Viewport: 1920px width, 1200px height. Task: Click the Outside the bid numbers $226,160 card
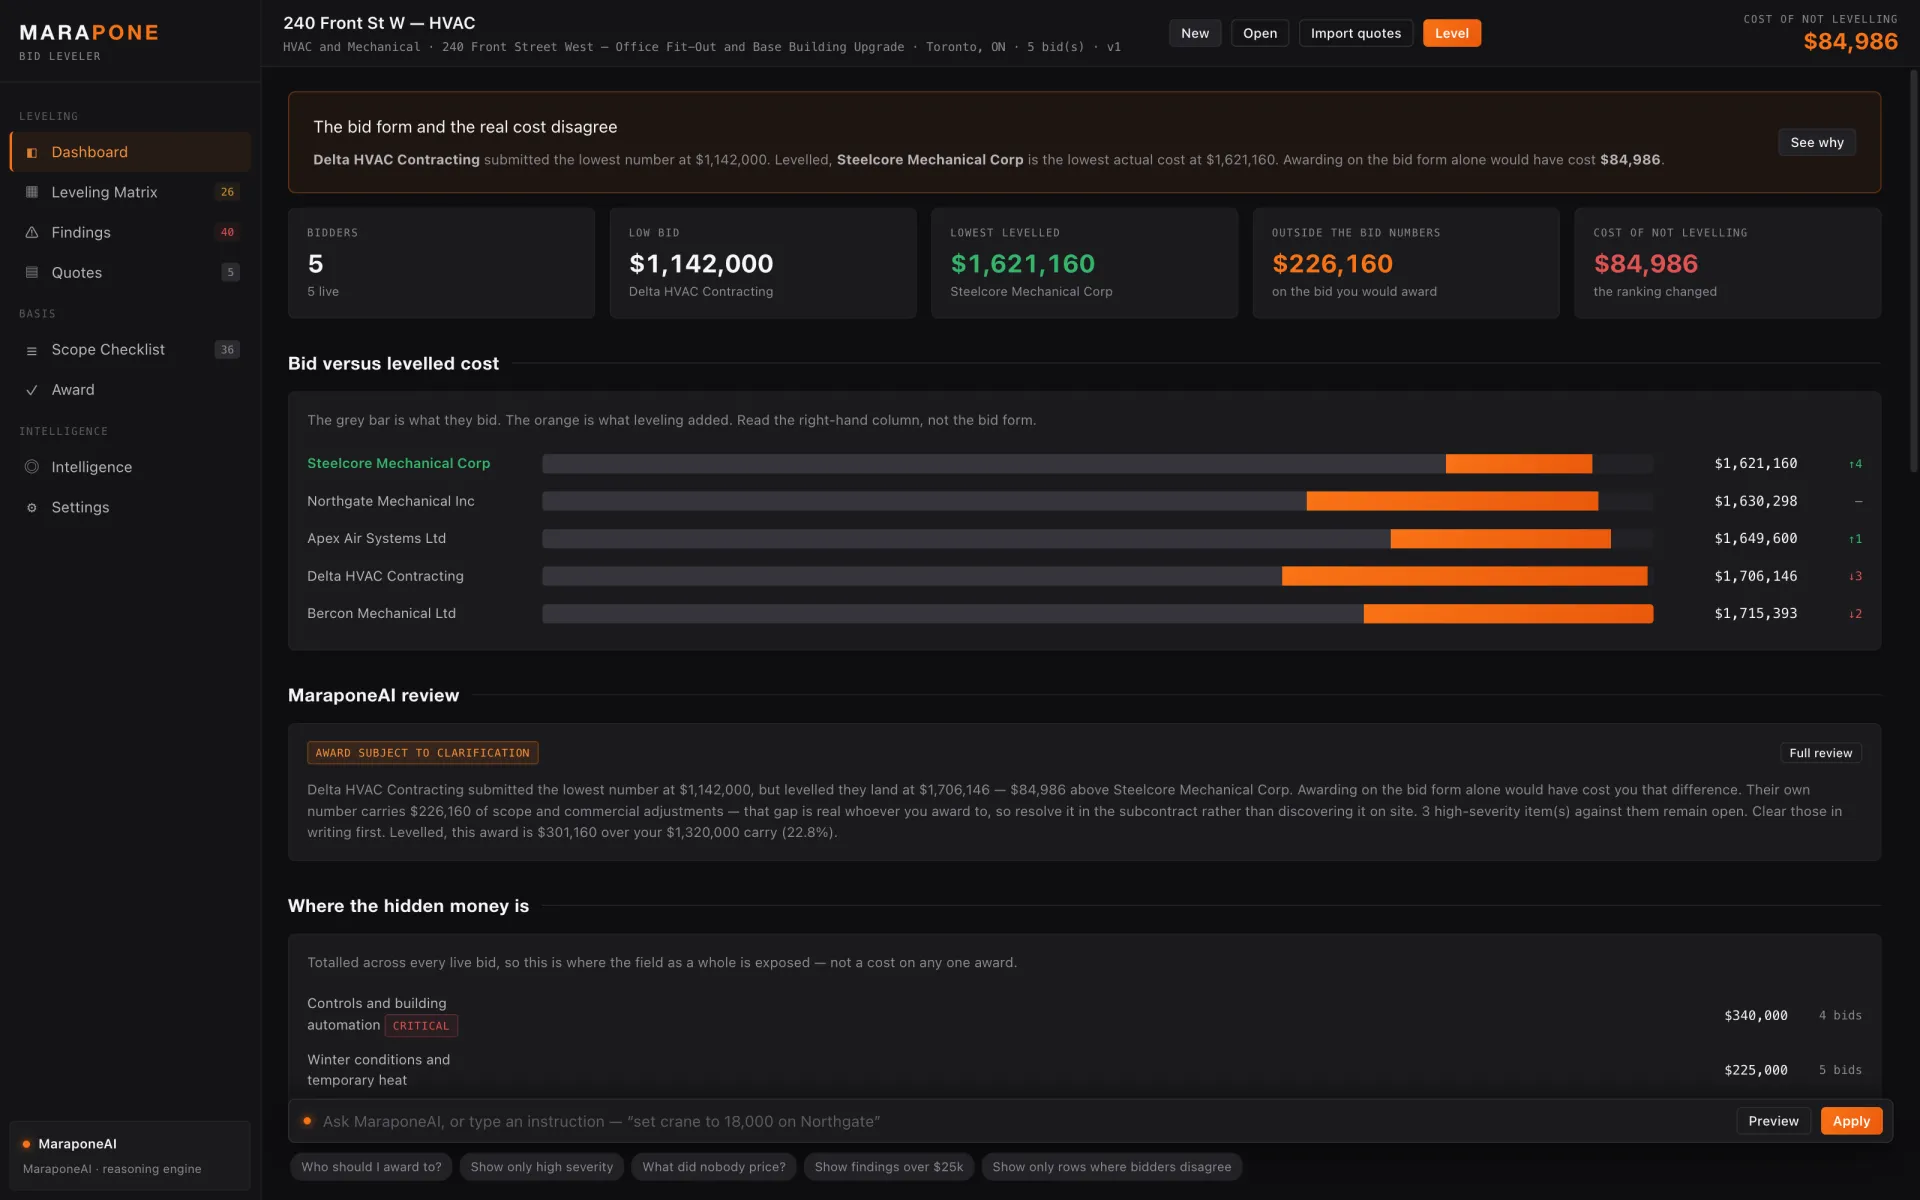point(1406,263)
